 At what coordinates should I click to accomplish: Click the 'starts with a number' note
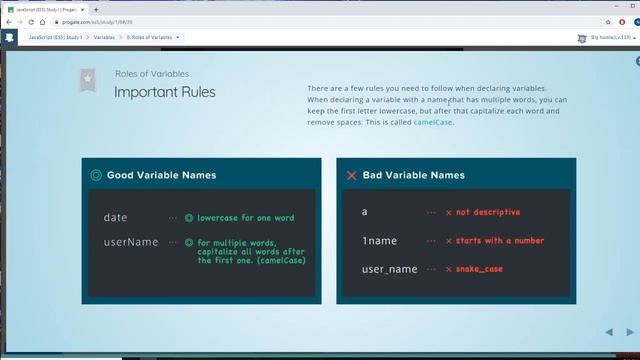pos(500,241)
